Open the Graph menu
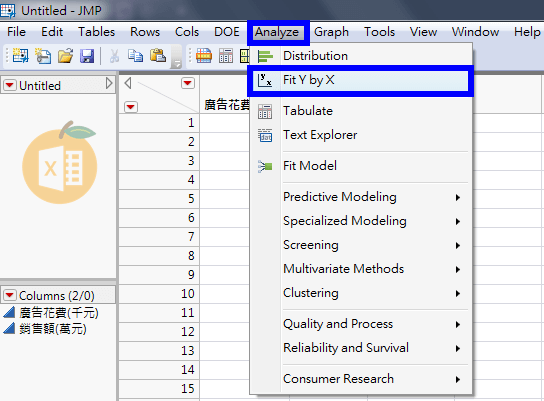 point(331,32)
